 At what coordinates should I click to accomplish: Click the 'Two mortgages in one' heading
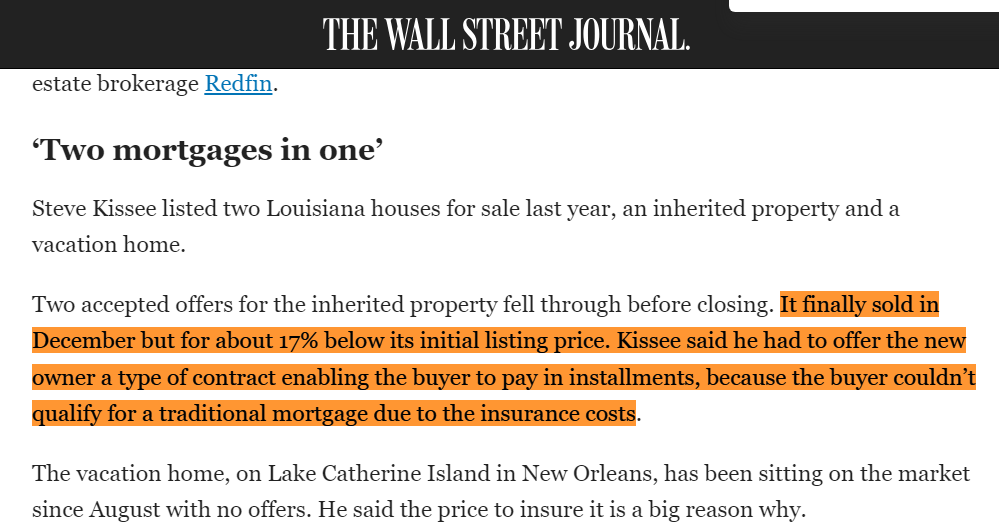[x=208, y=151]
